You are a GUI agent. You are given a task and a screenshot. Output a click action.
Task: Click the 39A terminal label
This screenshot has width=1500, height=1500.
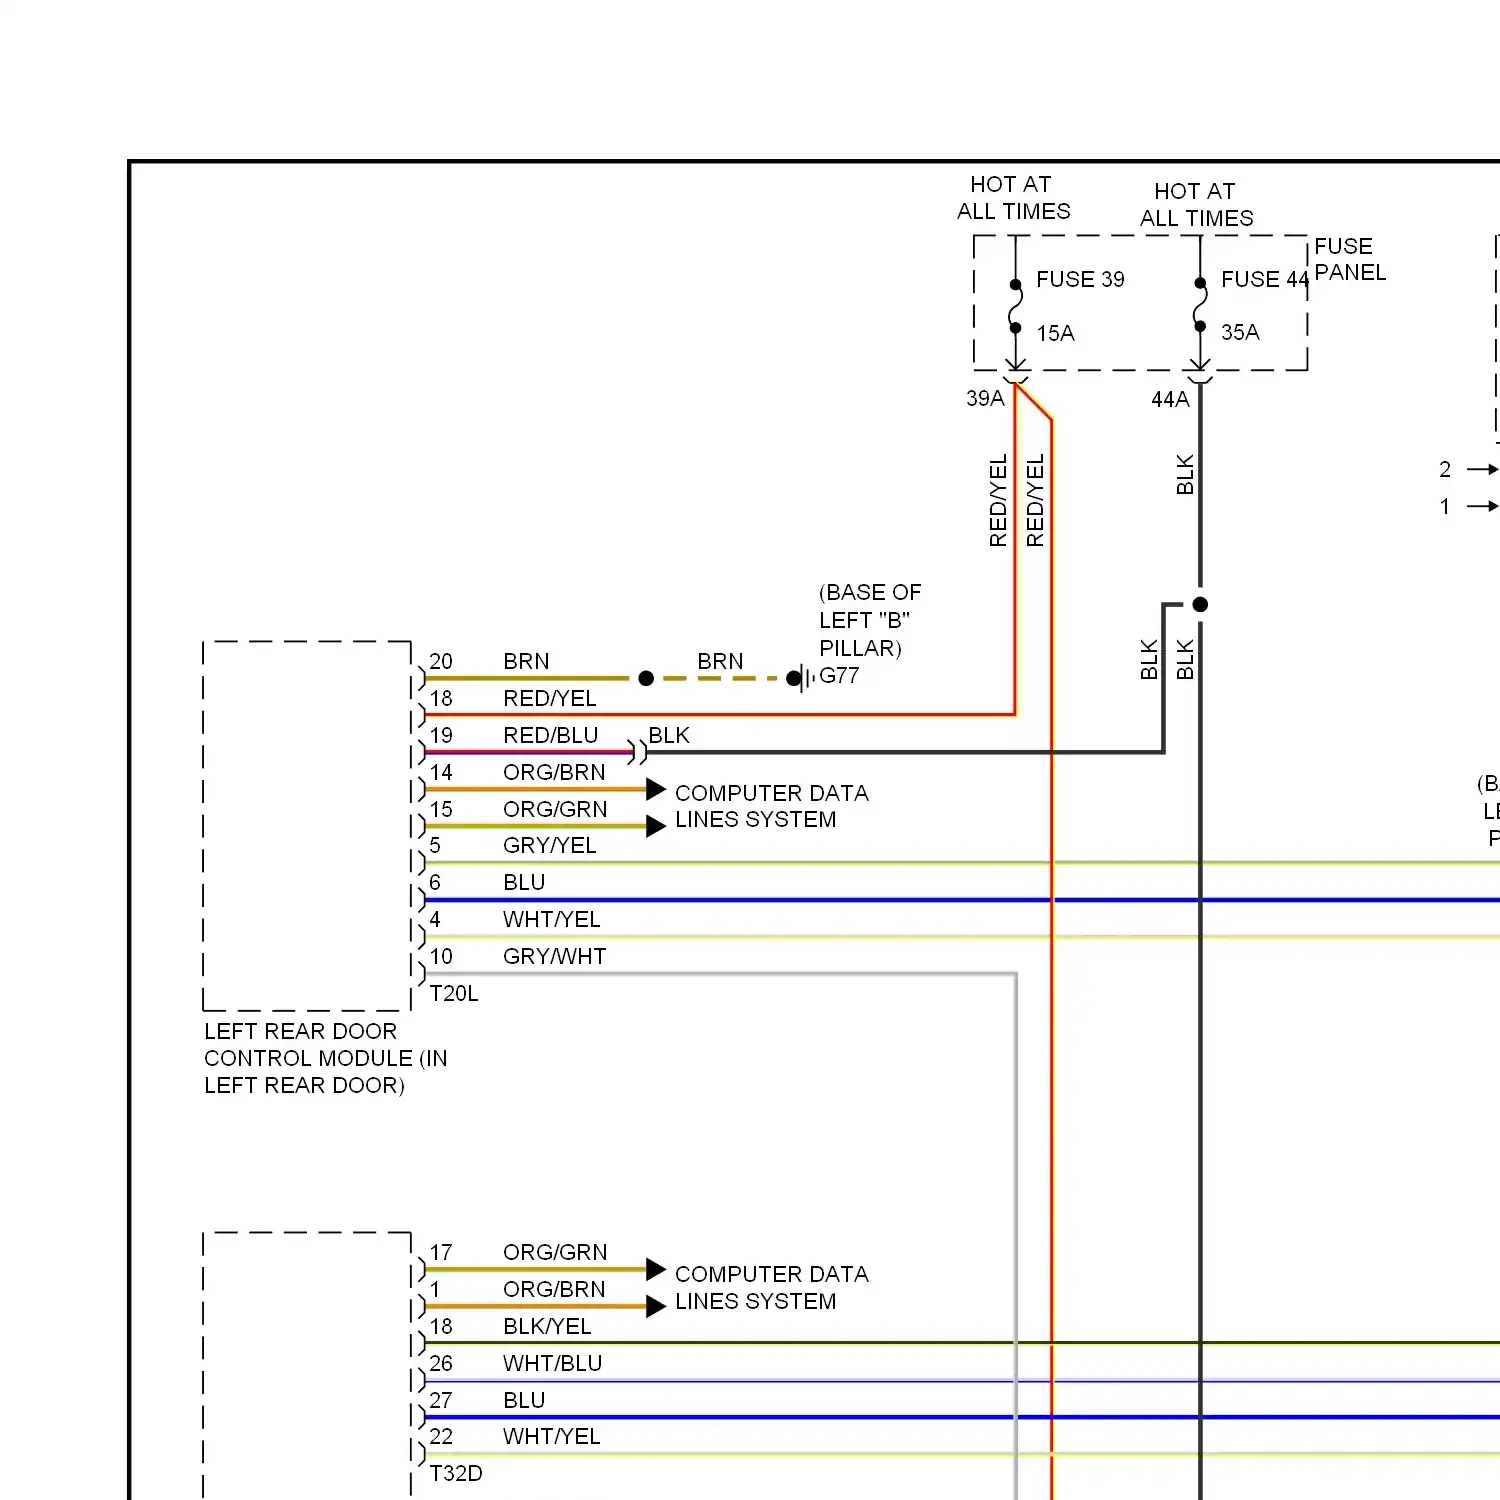click(985, 398)
